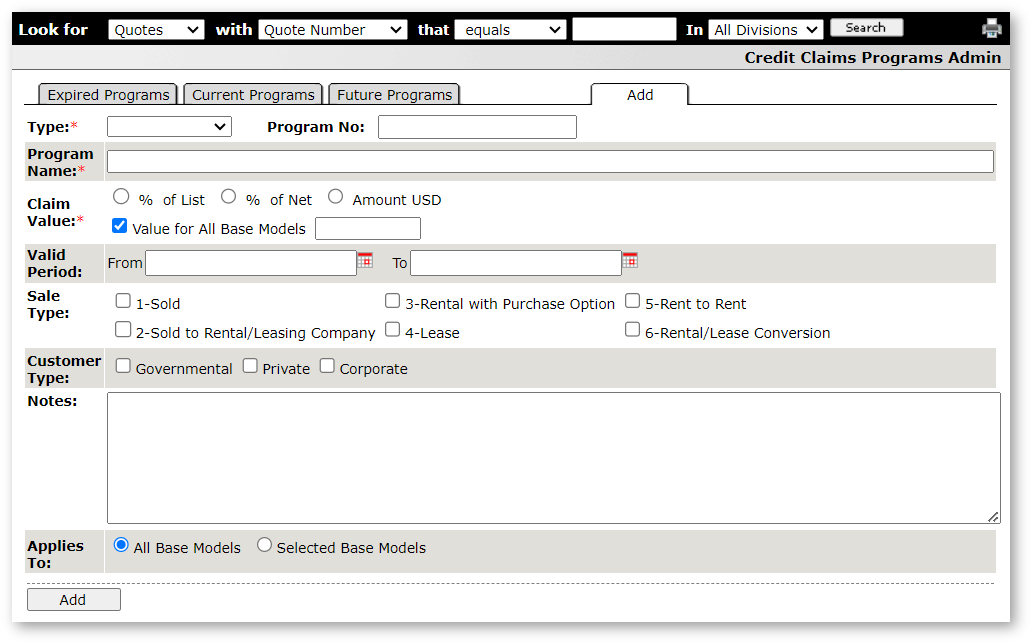Choose Amount USD claim value
The height and width of the screenshot is (643, 1031).
pos(336,197)
